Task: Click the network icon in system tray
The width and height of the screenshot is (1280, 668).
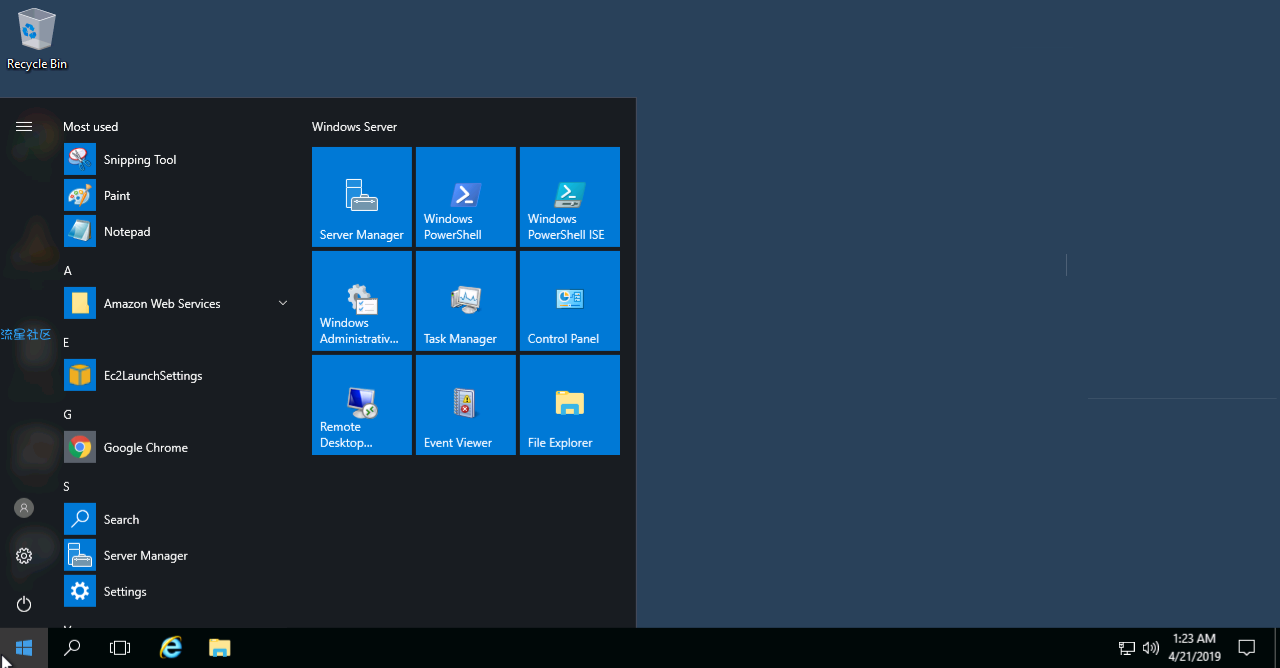Action: (1127, 648)
